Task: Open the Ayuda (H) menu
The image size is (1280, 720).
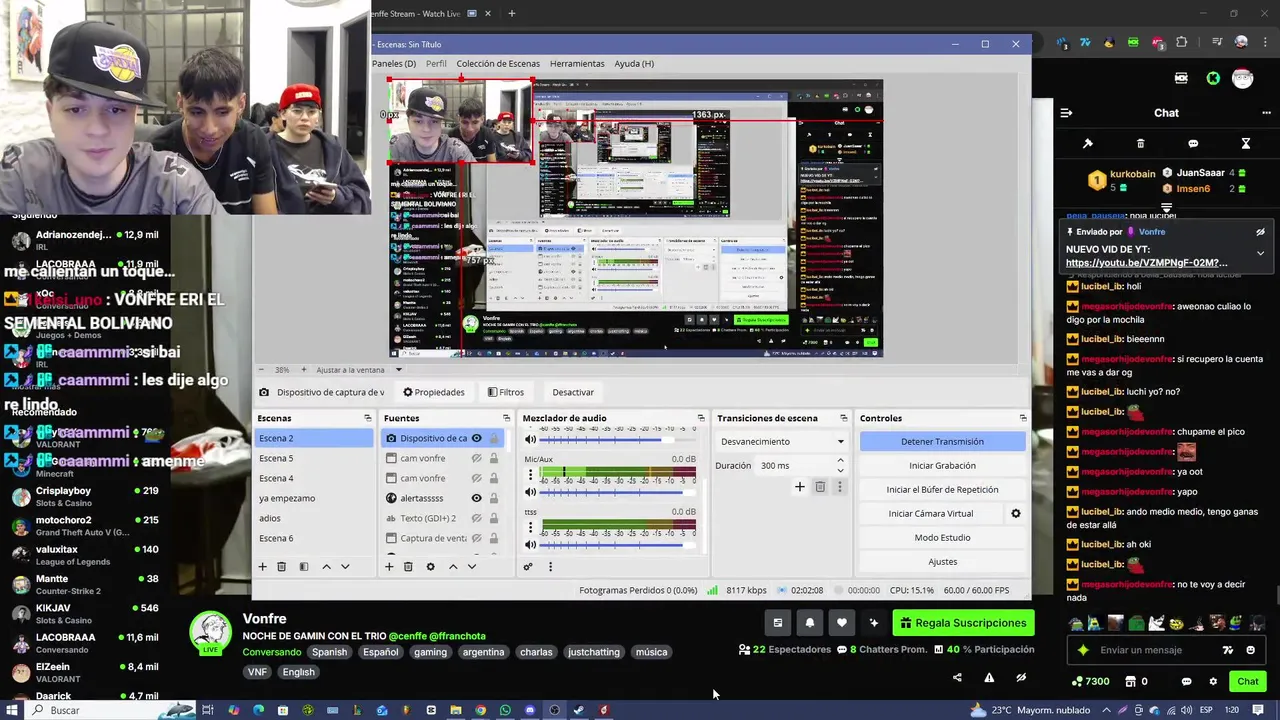Action: (634, 63)
